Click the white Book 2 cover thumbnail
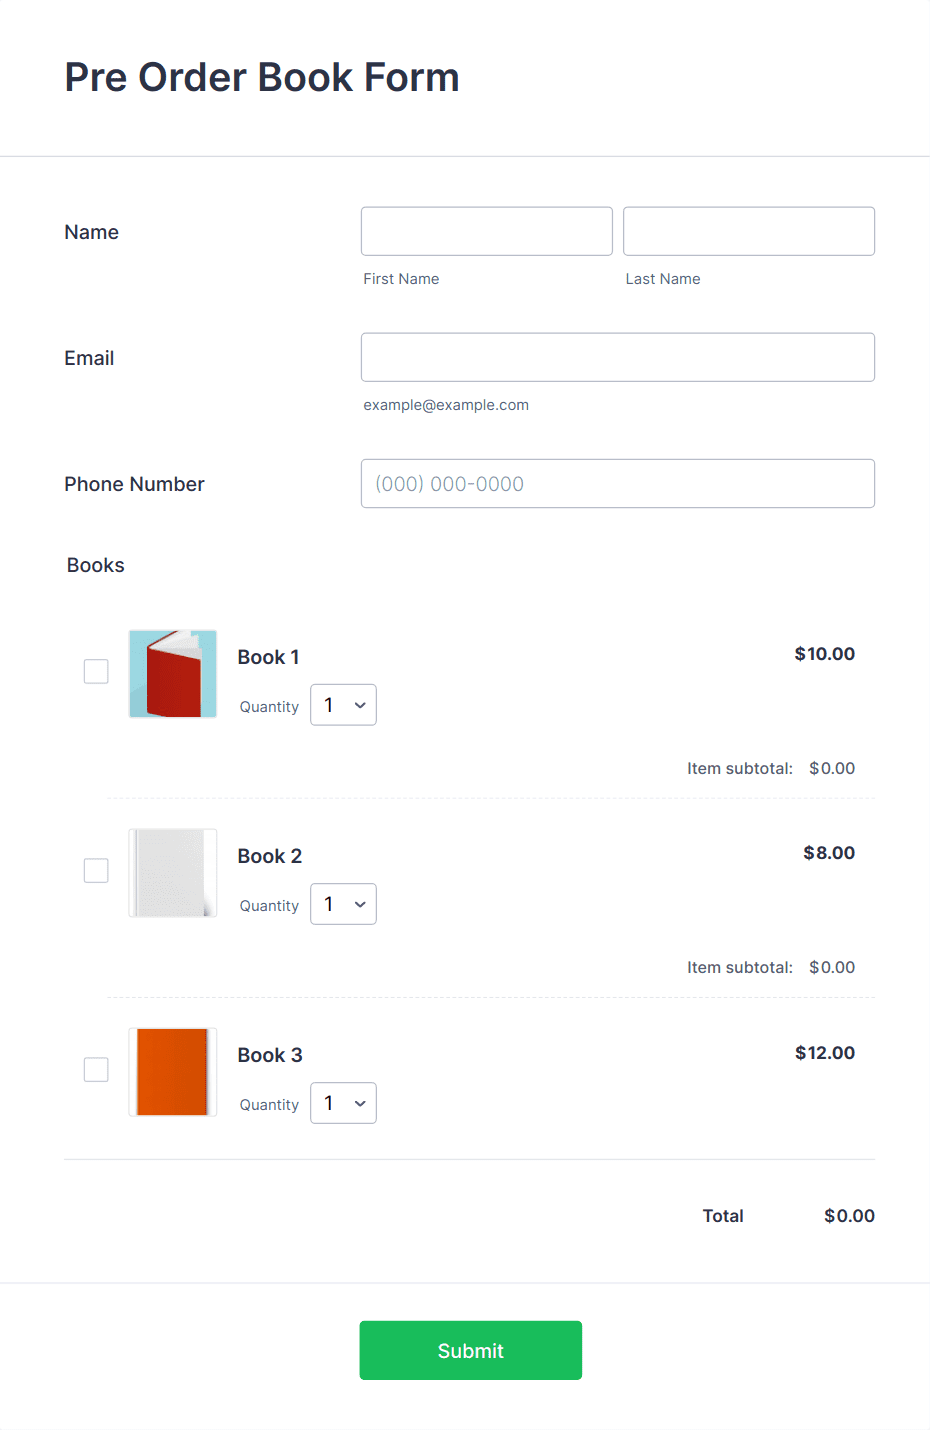Image resolution: width=930 pixels, height=1430 pixels. click(172, 872)
